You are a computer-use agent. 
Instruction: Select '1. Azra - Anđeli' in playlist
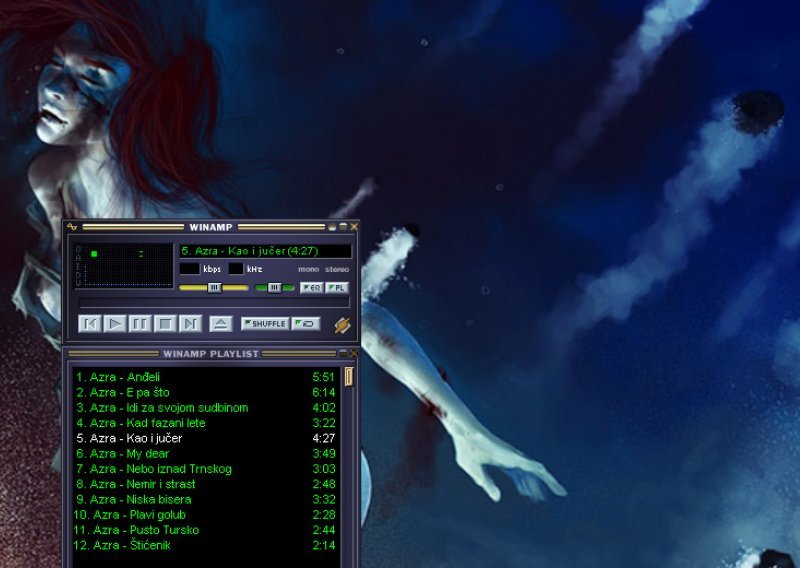click(206, 377)
